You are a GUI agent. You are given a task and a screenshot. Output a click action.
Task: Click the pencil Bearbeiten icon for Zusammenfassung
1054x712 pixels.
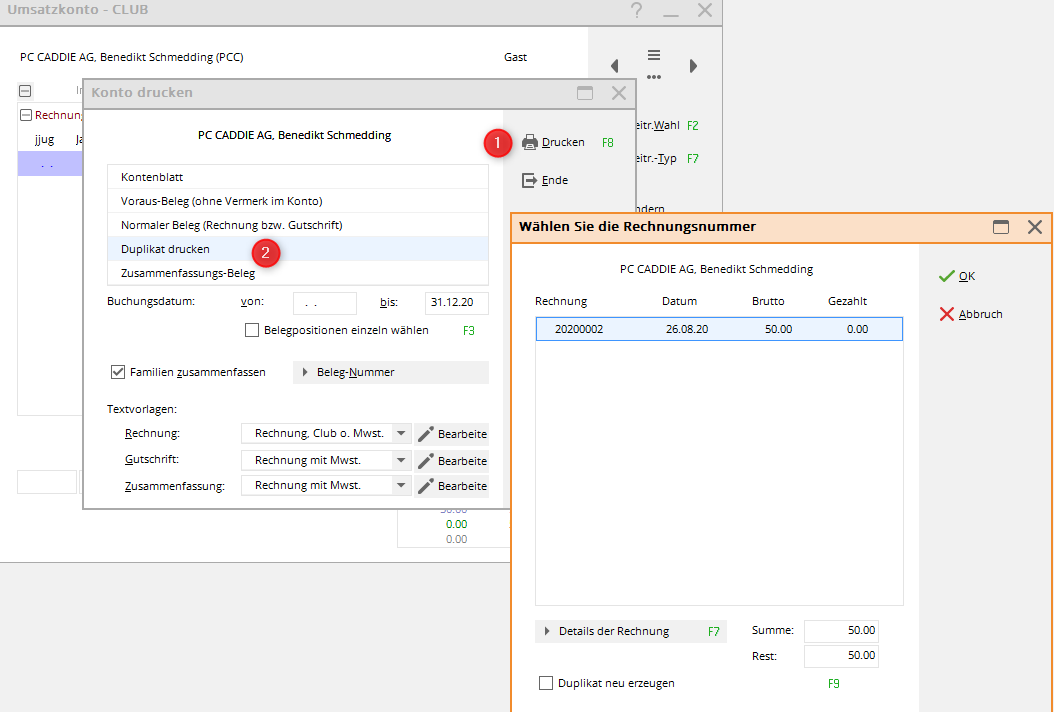pos(427,486)
